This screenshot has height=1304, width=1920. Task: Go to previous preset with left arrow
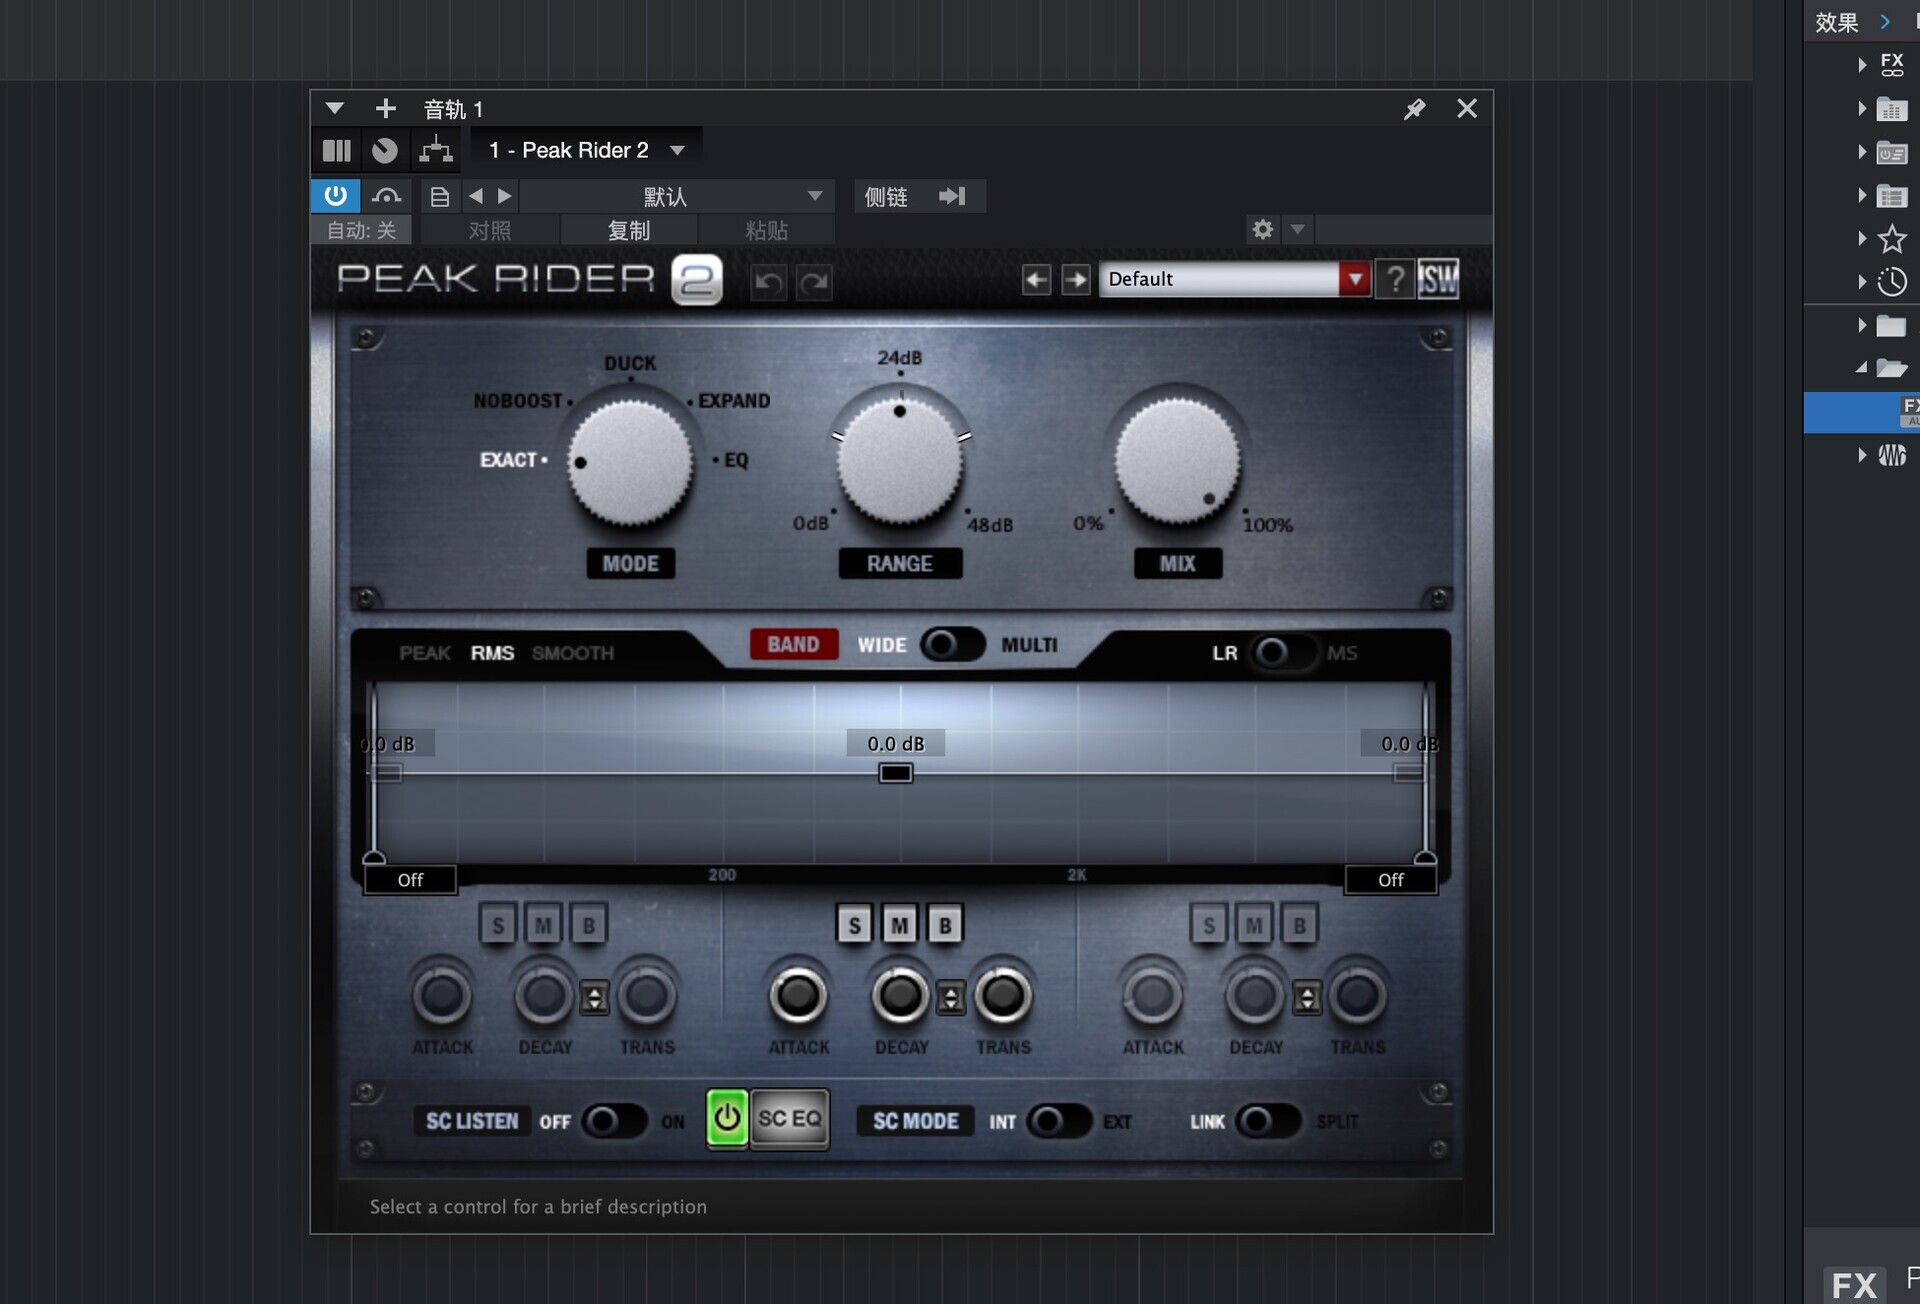tap(1036, 279)
